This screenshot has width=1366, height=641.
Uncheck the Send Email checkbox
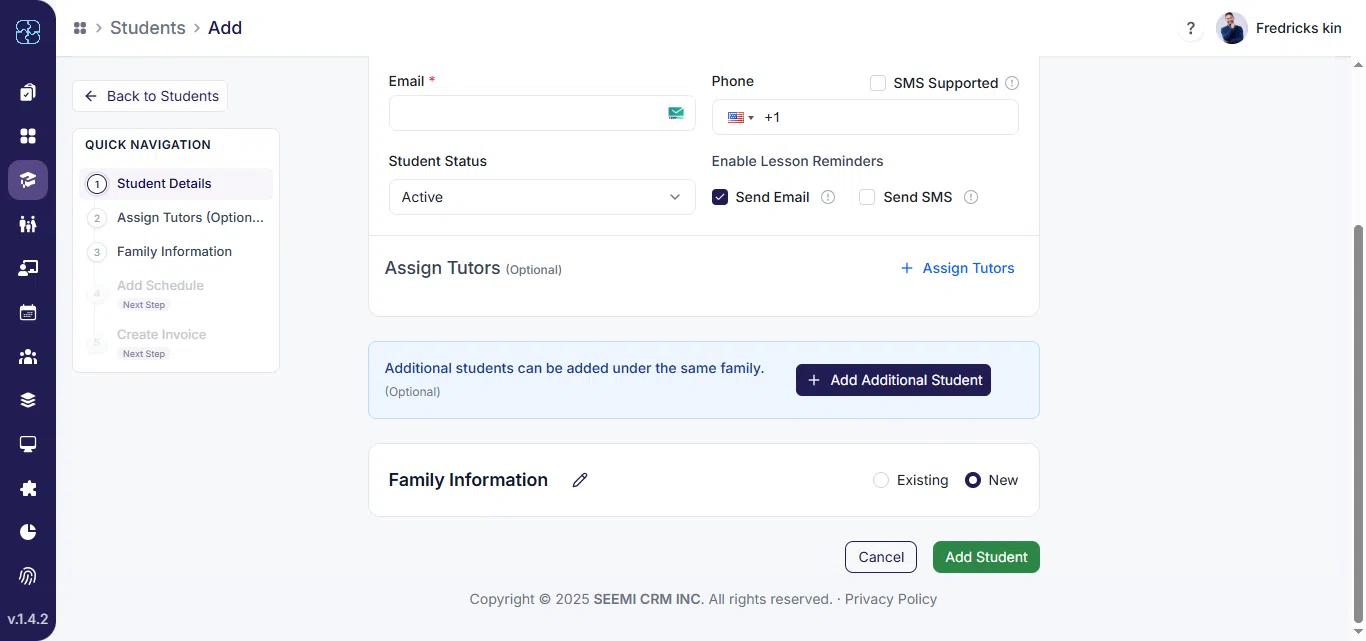(720, 197)
